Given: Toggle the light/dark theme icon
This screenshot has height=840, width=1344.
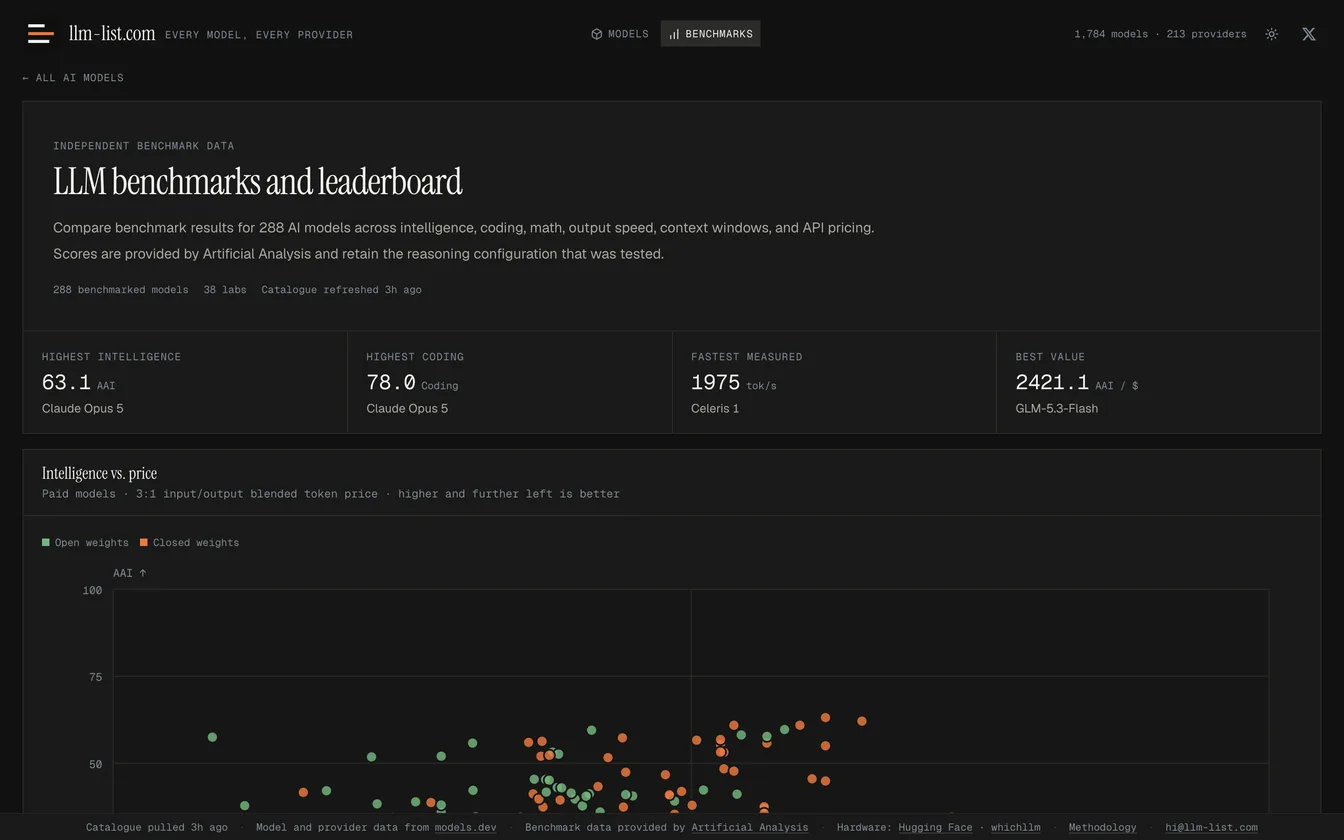Looking at the screenshot, I should (1271, 34).
